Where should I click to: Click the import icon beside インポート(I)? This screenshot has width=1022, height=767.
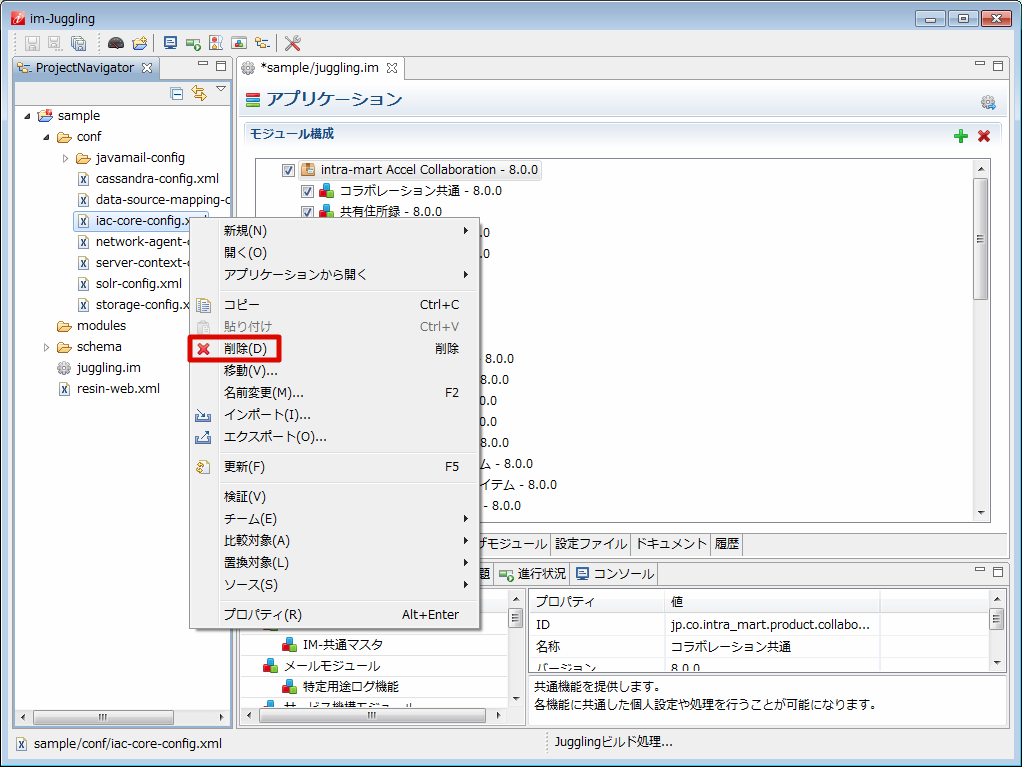(x=203, y=415)
